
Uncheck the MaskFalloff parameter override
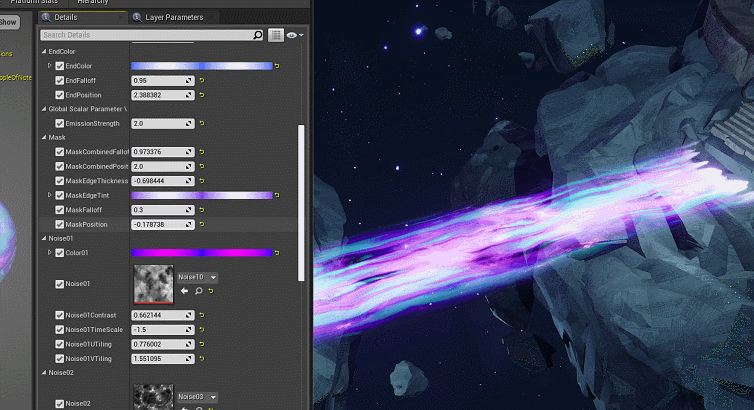pos(60,210)
